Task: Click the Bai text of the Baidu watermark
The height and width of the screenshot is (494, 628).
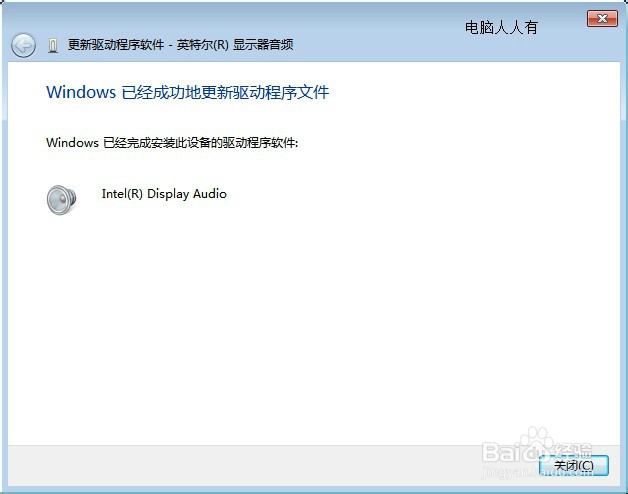Action: pyautogui.click(x=499, y=452)
